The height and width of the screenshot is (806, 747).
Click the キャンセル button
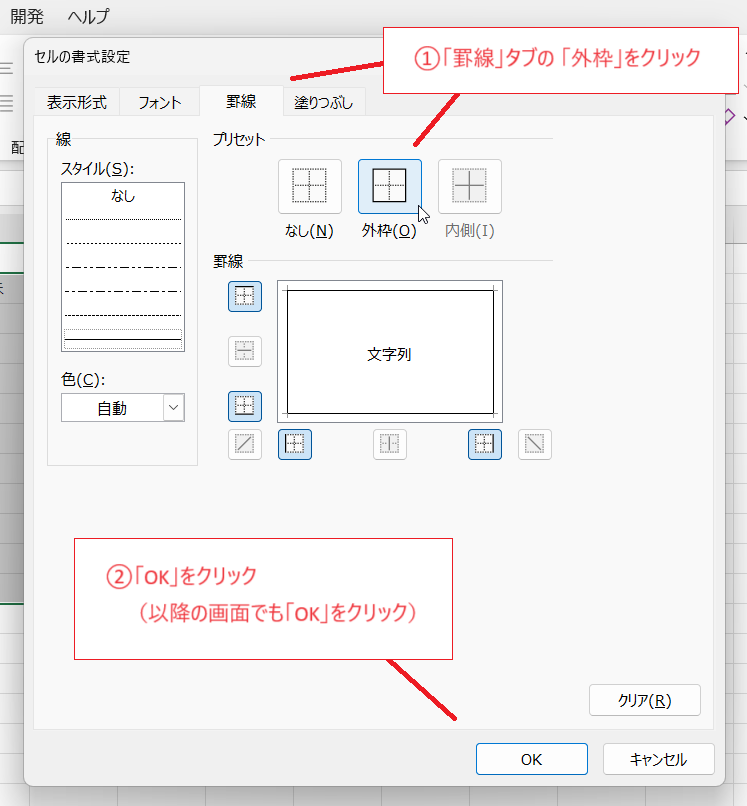point(659,759)
